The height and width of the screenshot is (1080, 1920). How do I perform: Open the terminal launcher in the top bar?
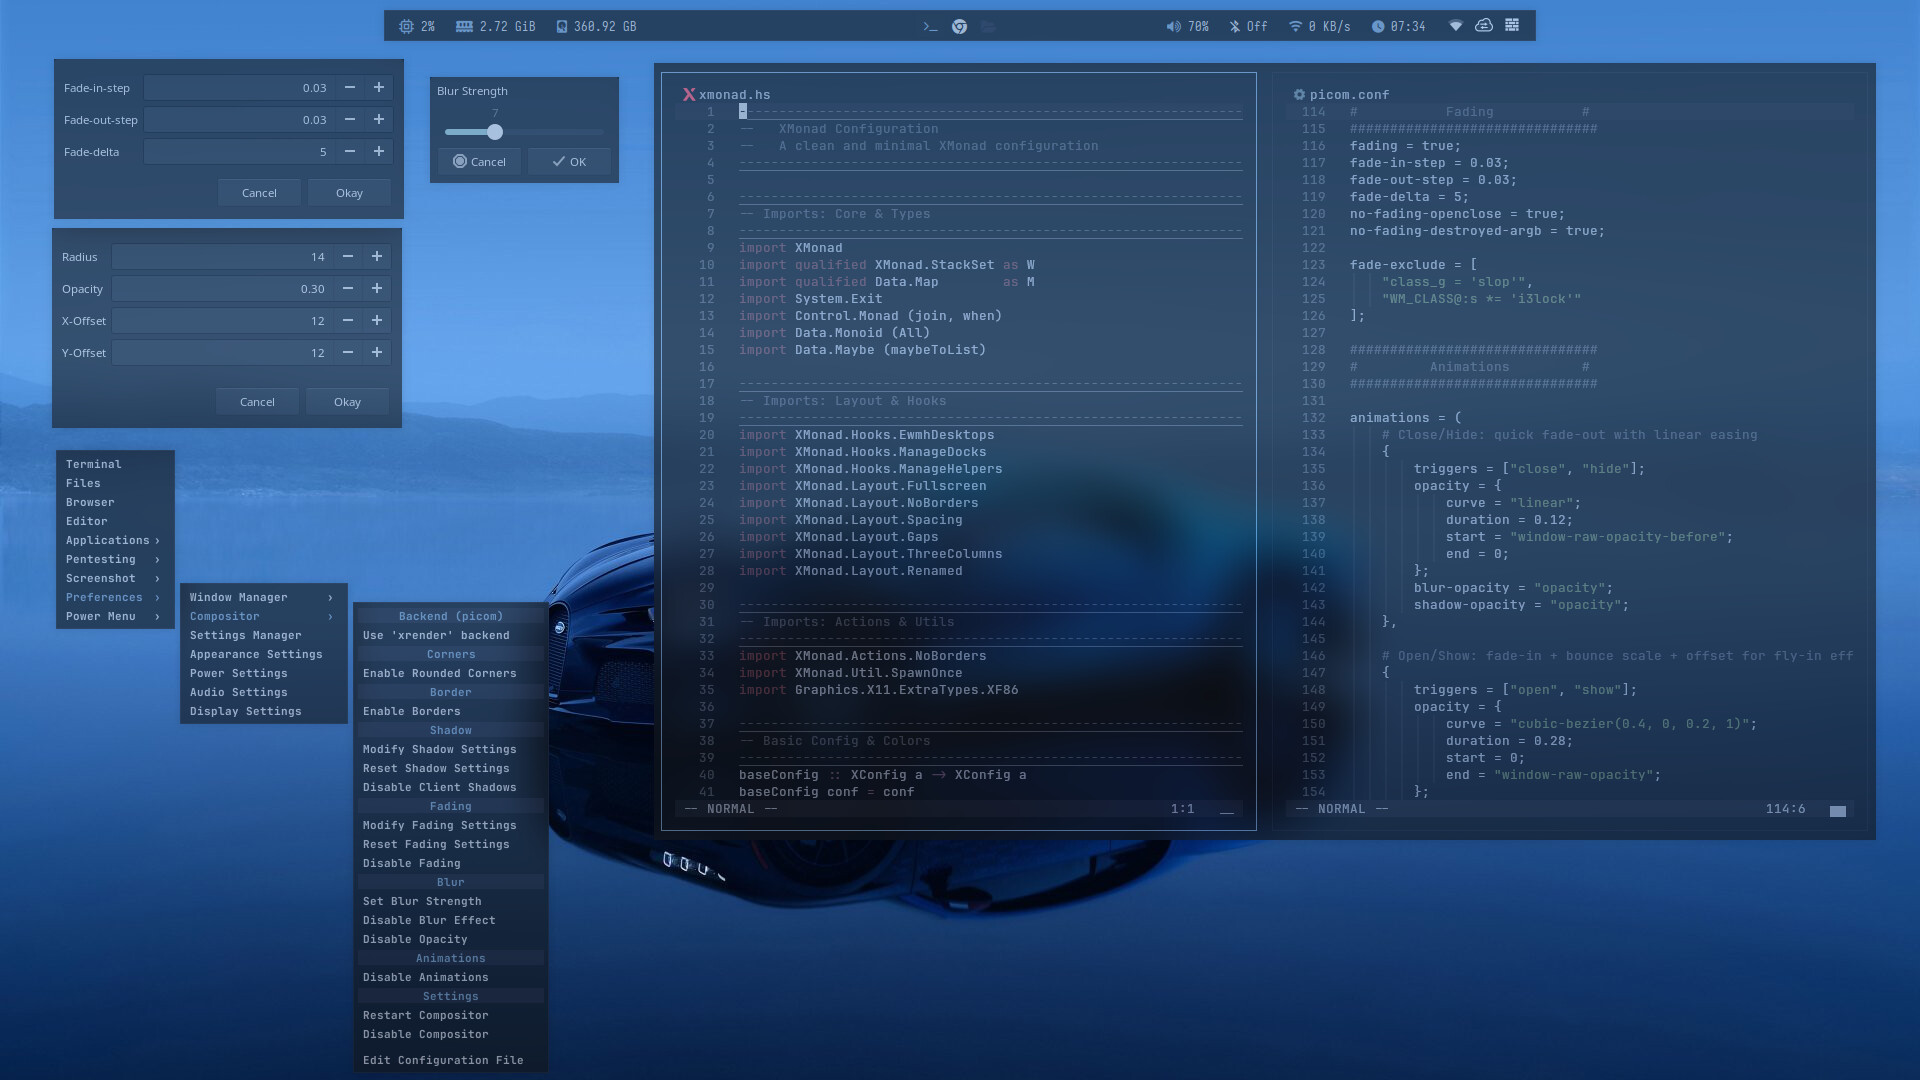pos(930,27)
